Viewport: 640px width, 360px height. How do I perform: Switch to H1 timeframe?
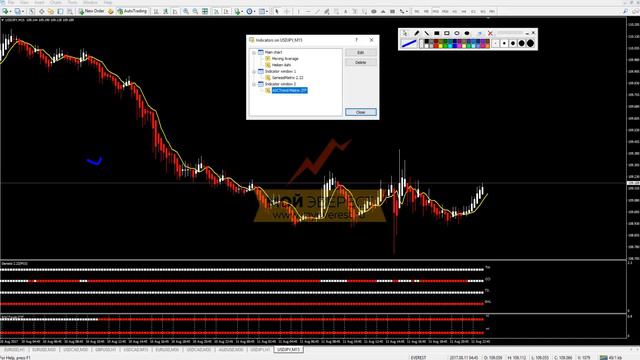pyautogui.click(x=454, y=11)
